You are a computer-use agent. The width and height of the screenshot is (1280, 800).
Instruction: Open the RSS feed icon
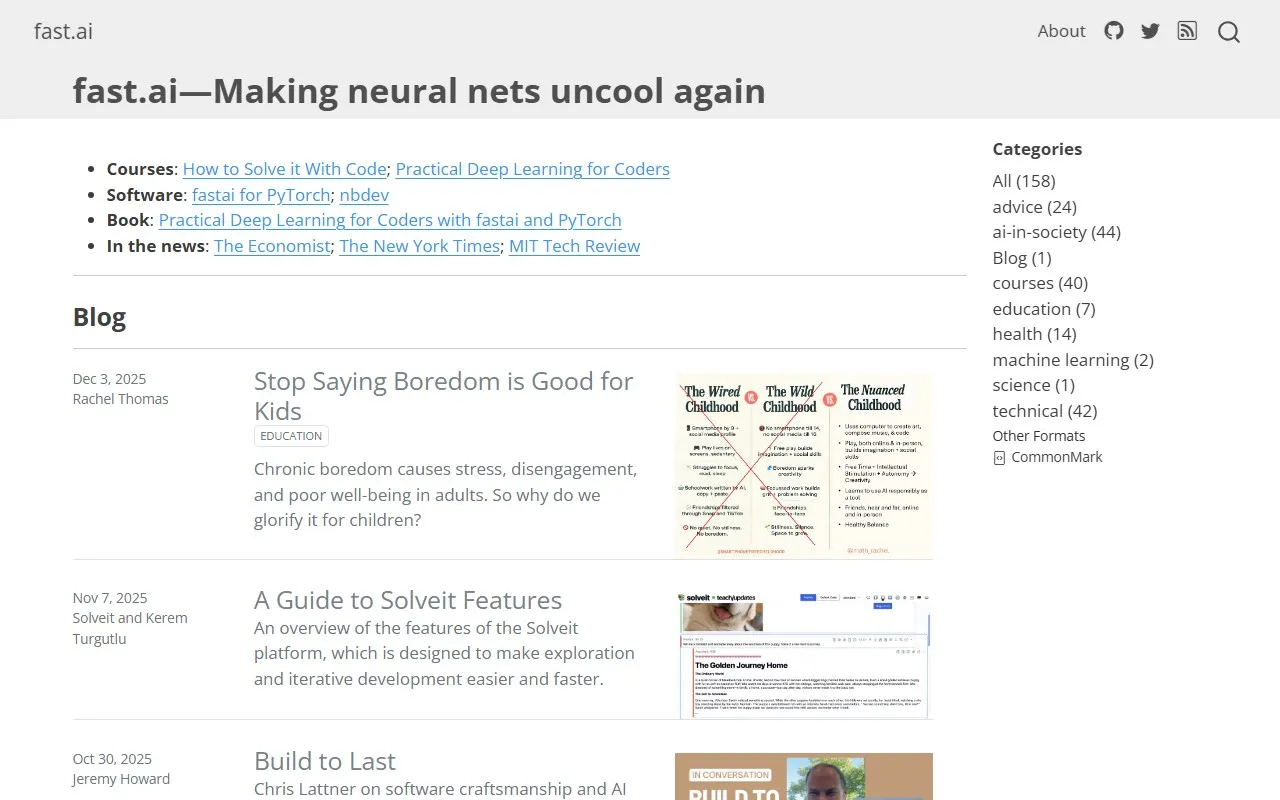click(x=1187, y=31)
